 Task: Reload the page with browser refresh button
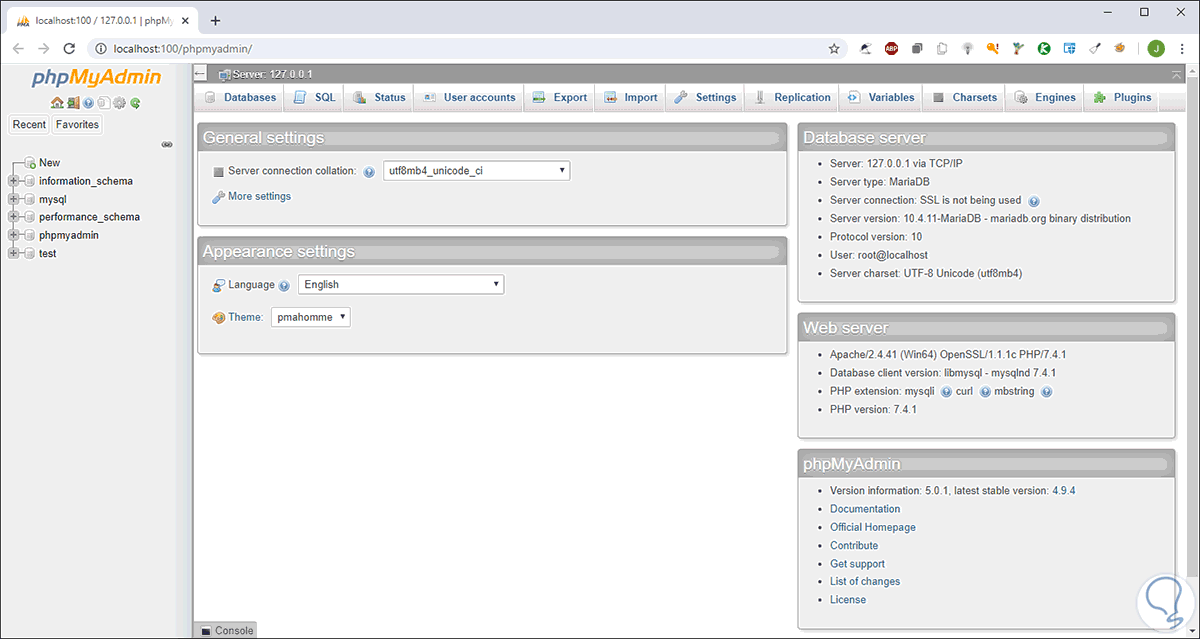69,48
